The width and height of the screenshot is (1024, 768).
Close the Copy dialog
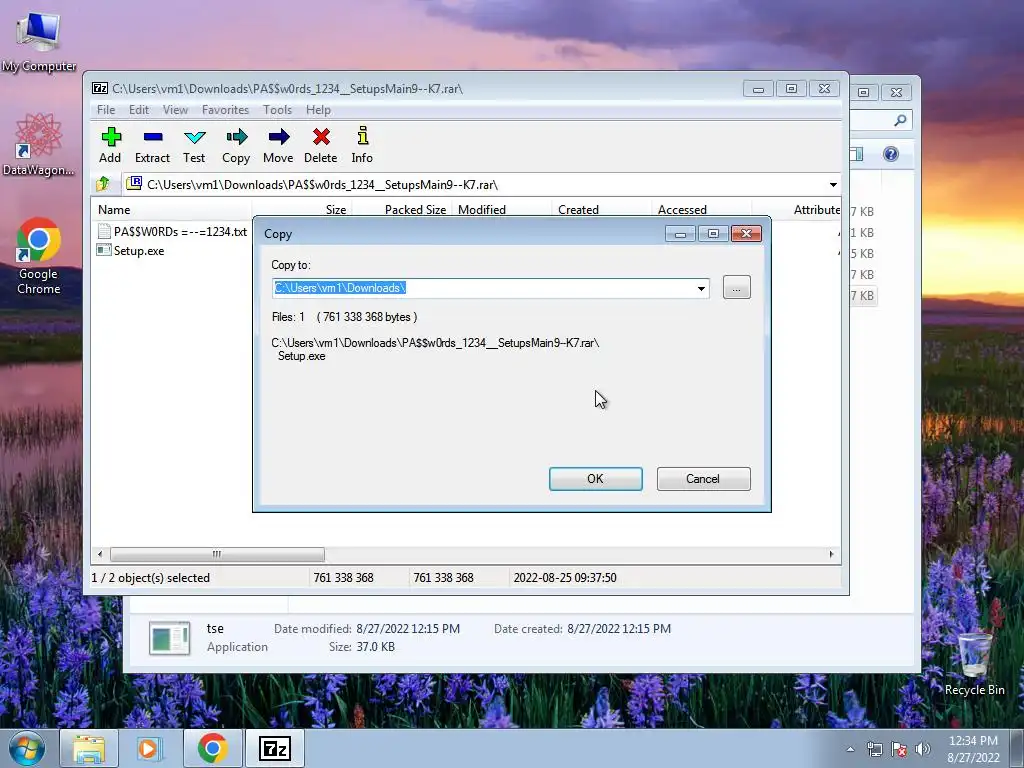pyautogui.click(x=746, y=234)
